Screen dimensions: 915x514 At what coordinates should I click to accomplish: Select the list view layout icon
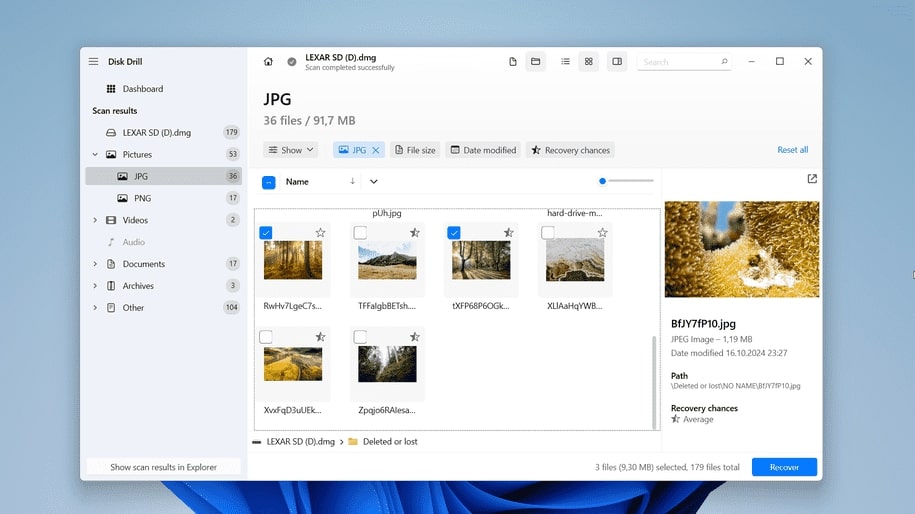[x=565, y=61]
